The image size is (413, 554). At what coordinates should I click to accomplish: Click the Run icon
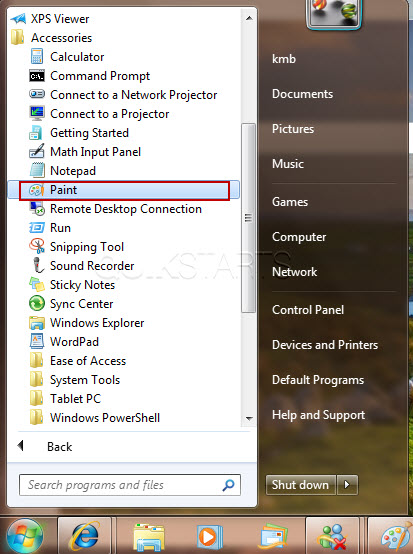pos(37,228)
